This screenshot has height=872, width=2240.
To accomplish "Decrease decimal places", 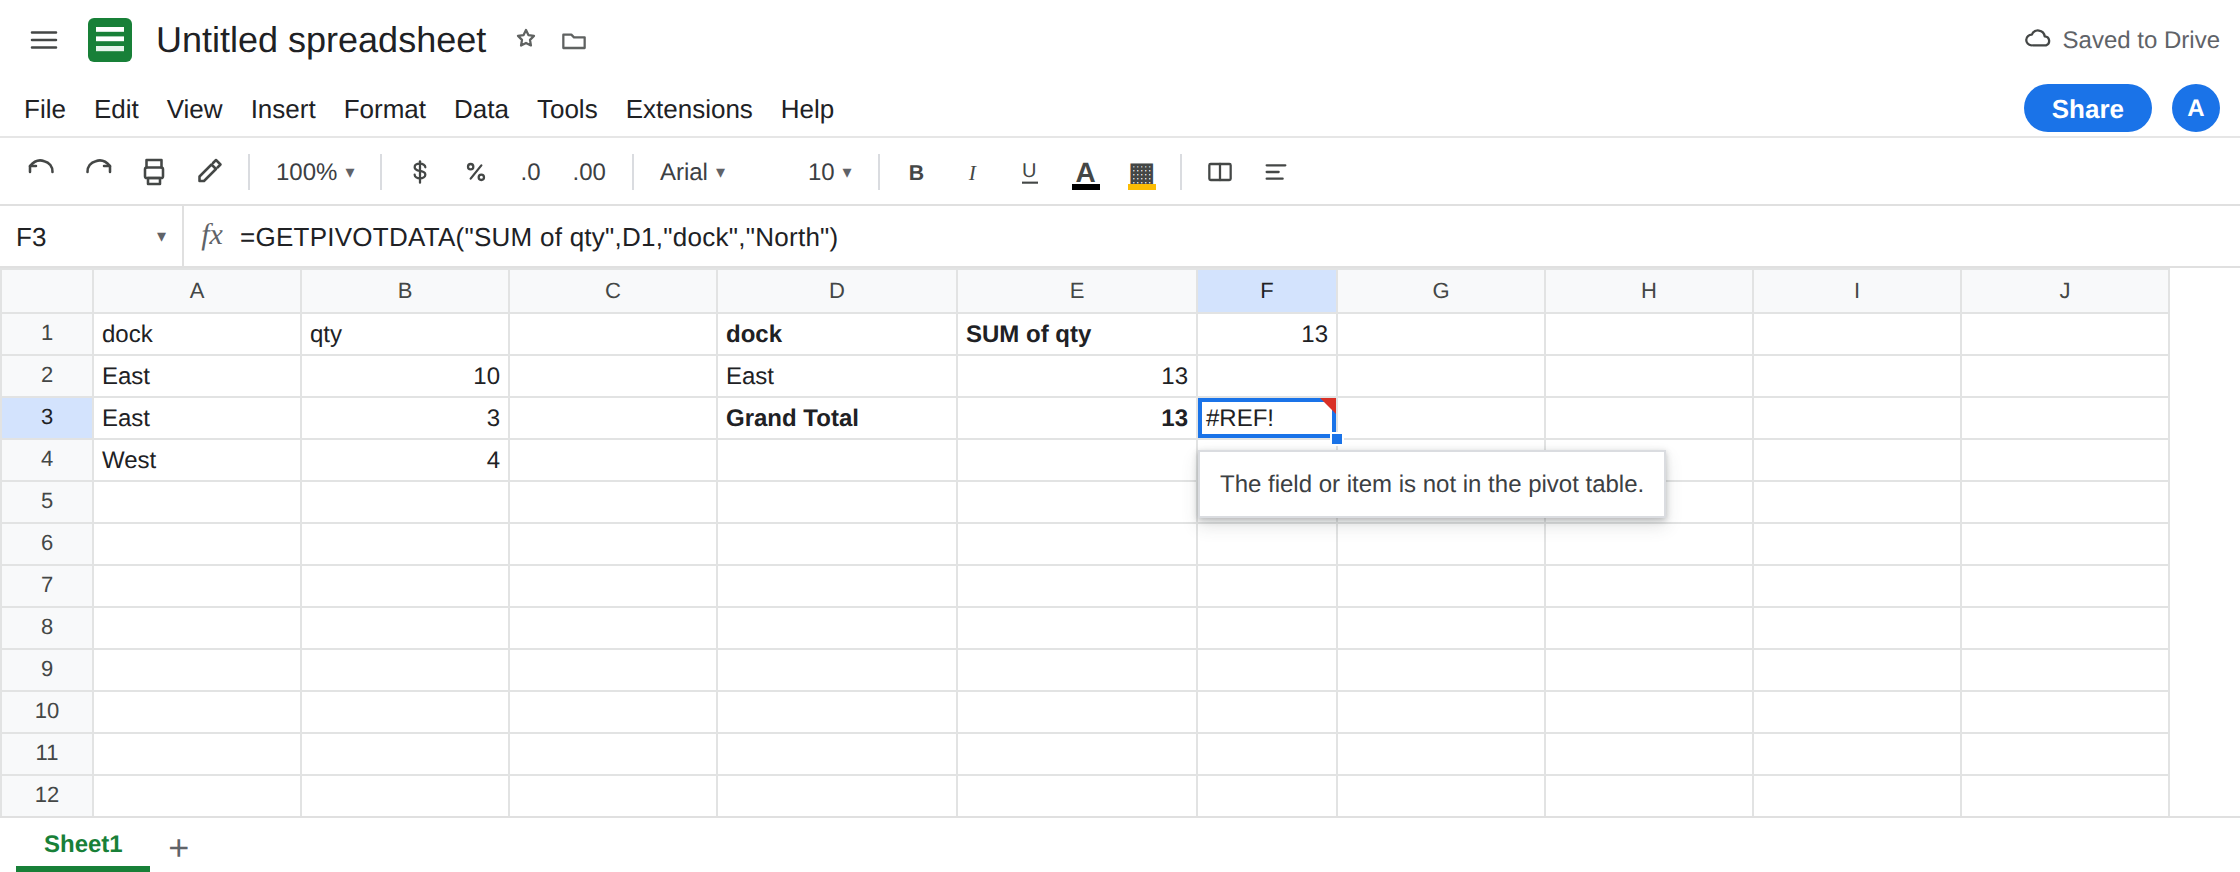I will click(531, 172).
